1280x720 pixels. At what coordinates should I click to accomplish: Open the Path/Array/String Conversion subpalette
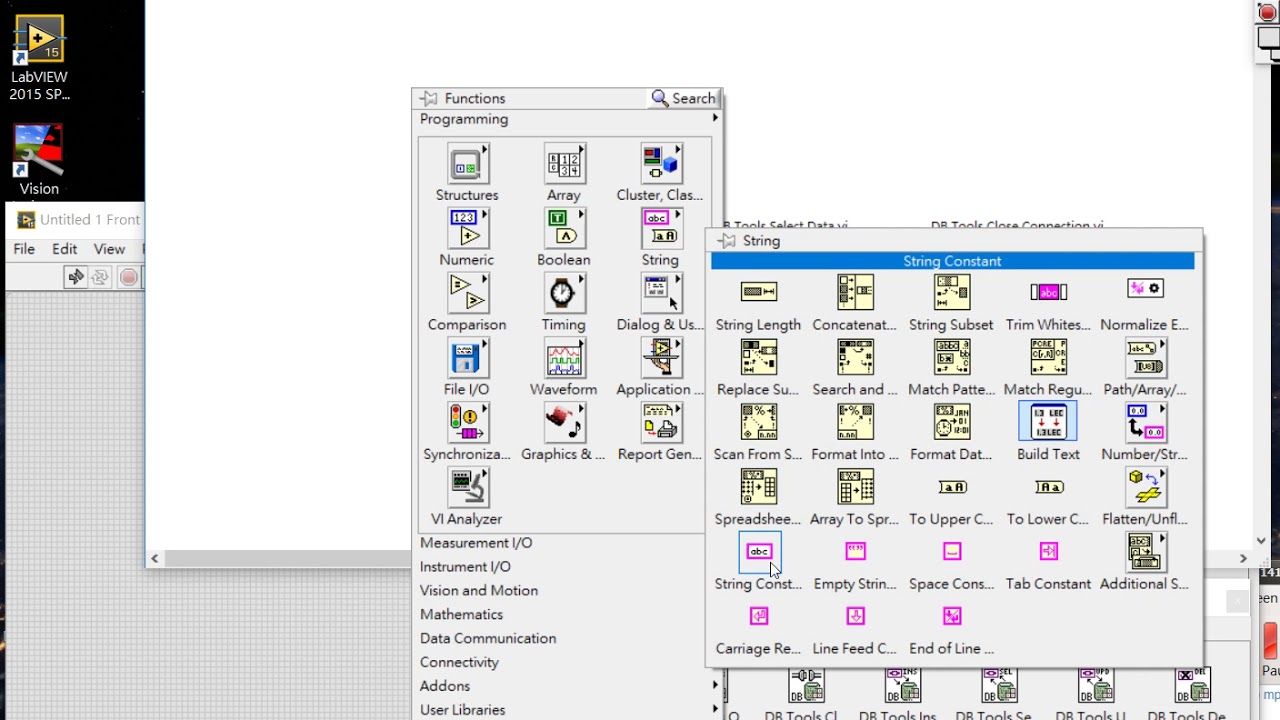coord(1145,357)
